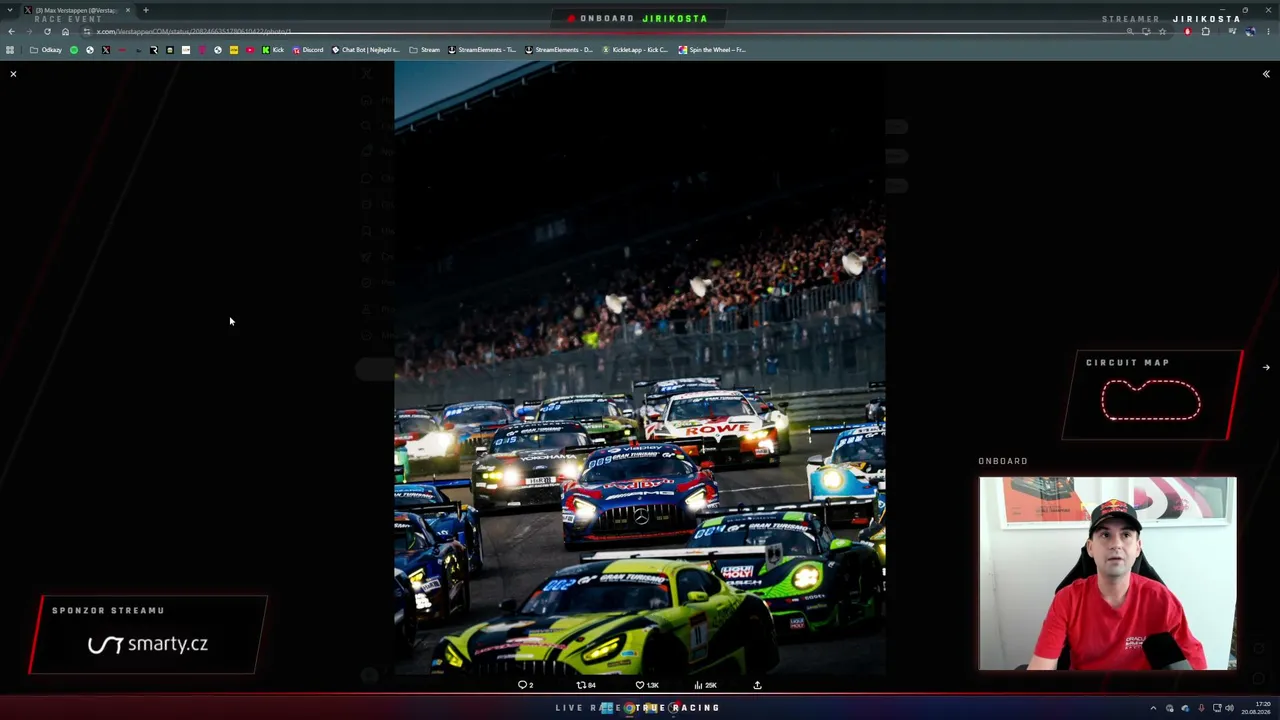
Task: Open a new browser tab
Action: tap(146, 10)
